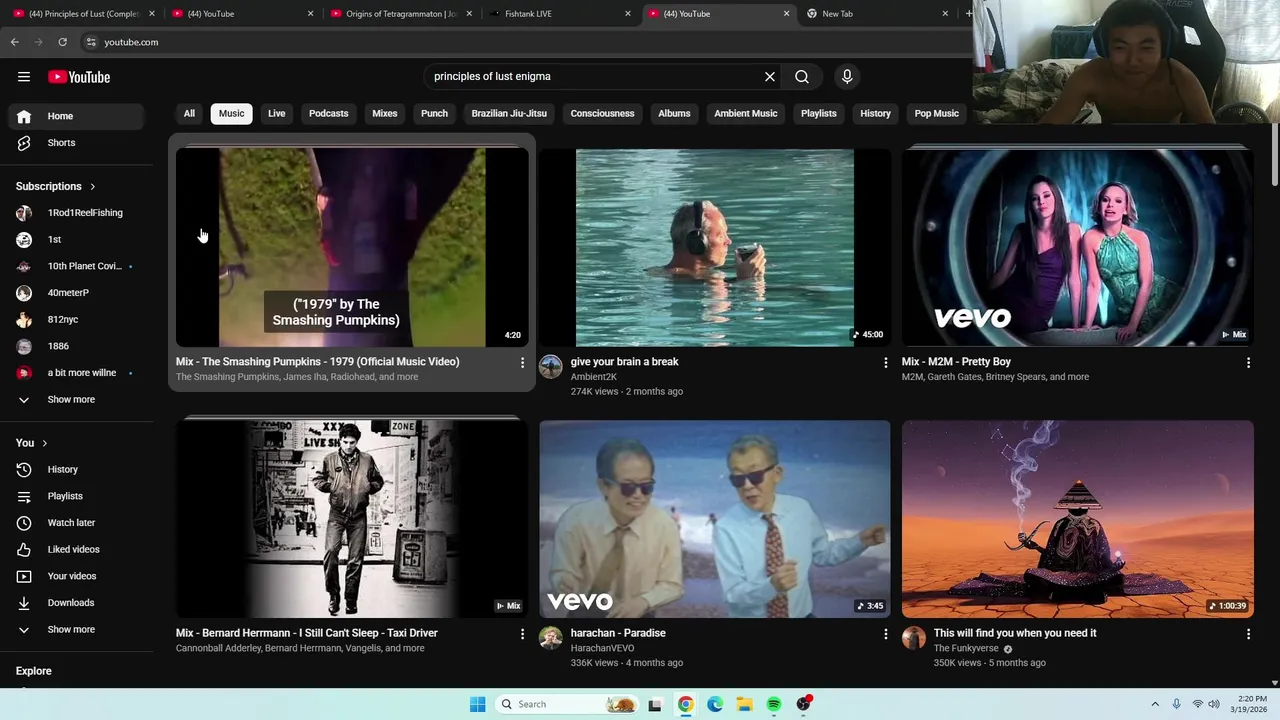Click The Funkyverse channel avatar
This screenshot has width=1280, height=720.
point(914,638)
